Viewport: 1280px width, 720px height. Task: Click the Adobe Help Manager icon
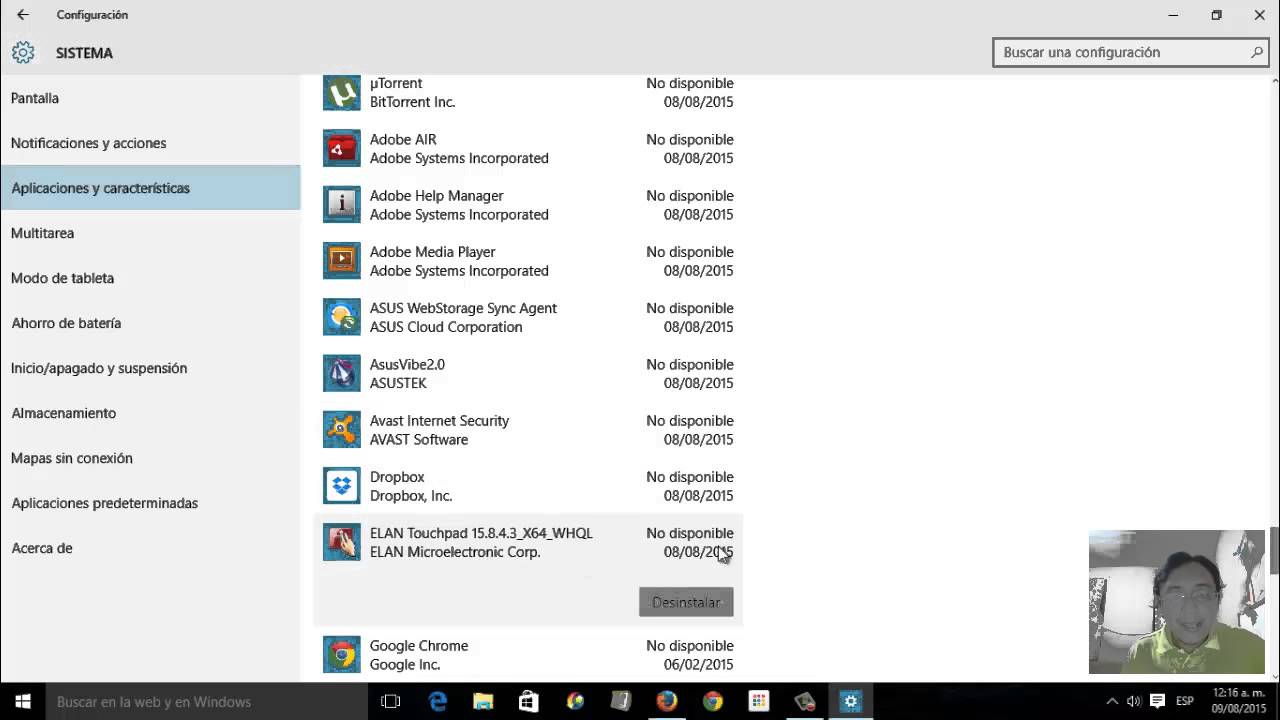(x=342, y=204)
